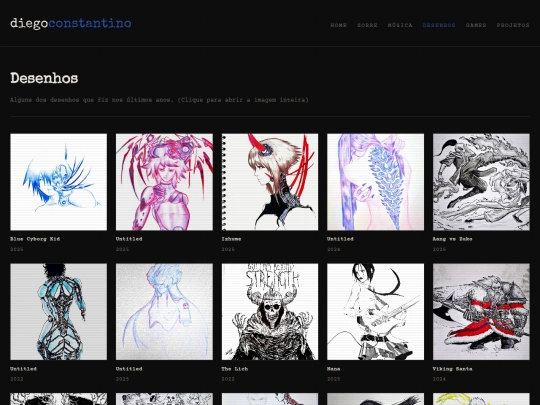Click the 'The Lich' caption text

(x=235, y=369)
